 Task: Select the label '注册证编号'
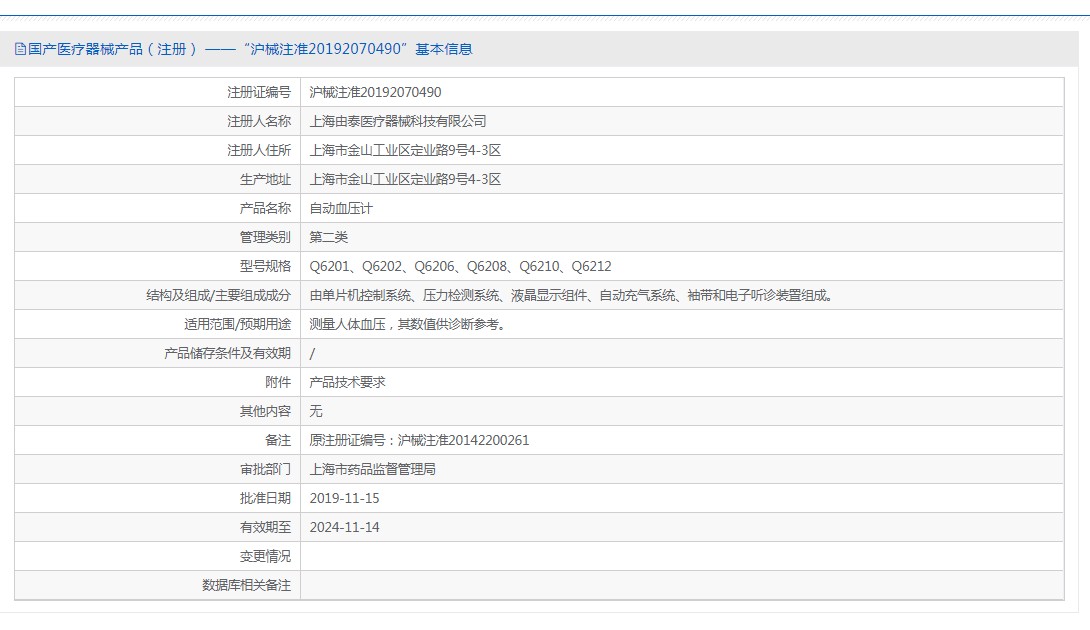(259, 92)
